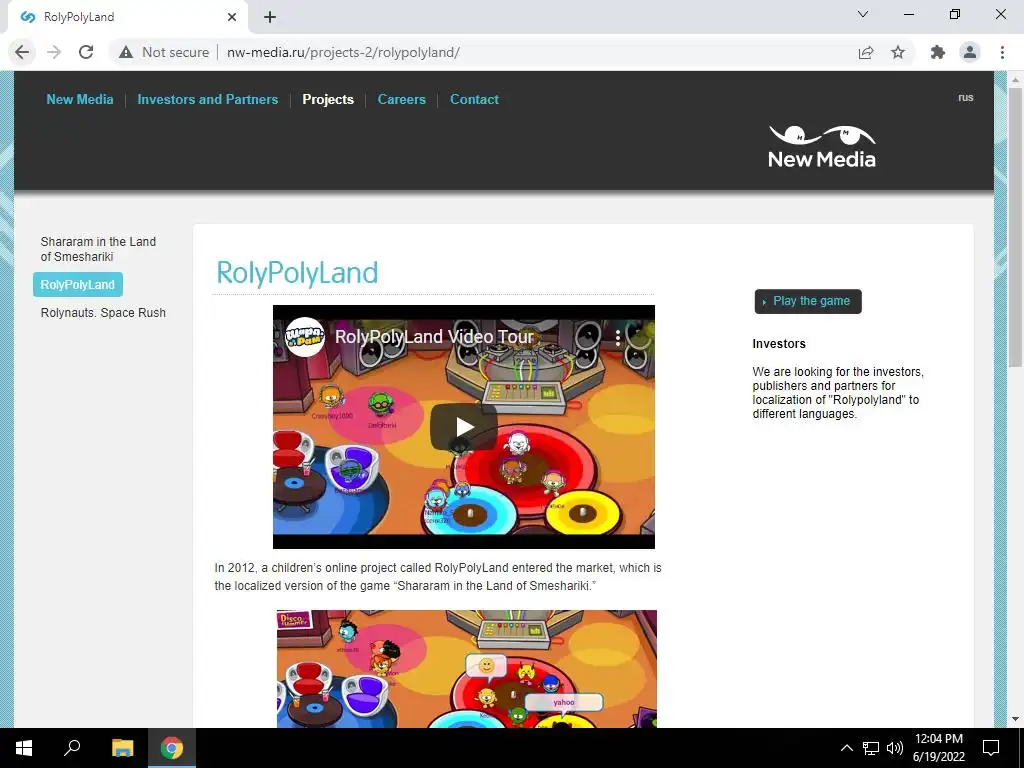Click the browser forward arrow
Viewport: 1024px width, 768px height.
[x=54, y=52]
